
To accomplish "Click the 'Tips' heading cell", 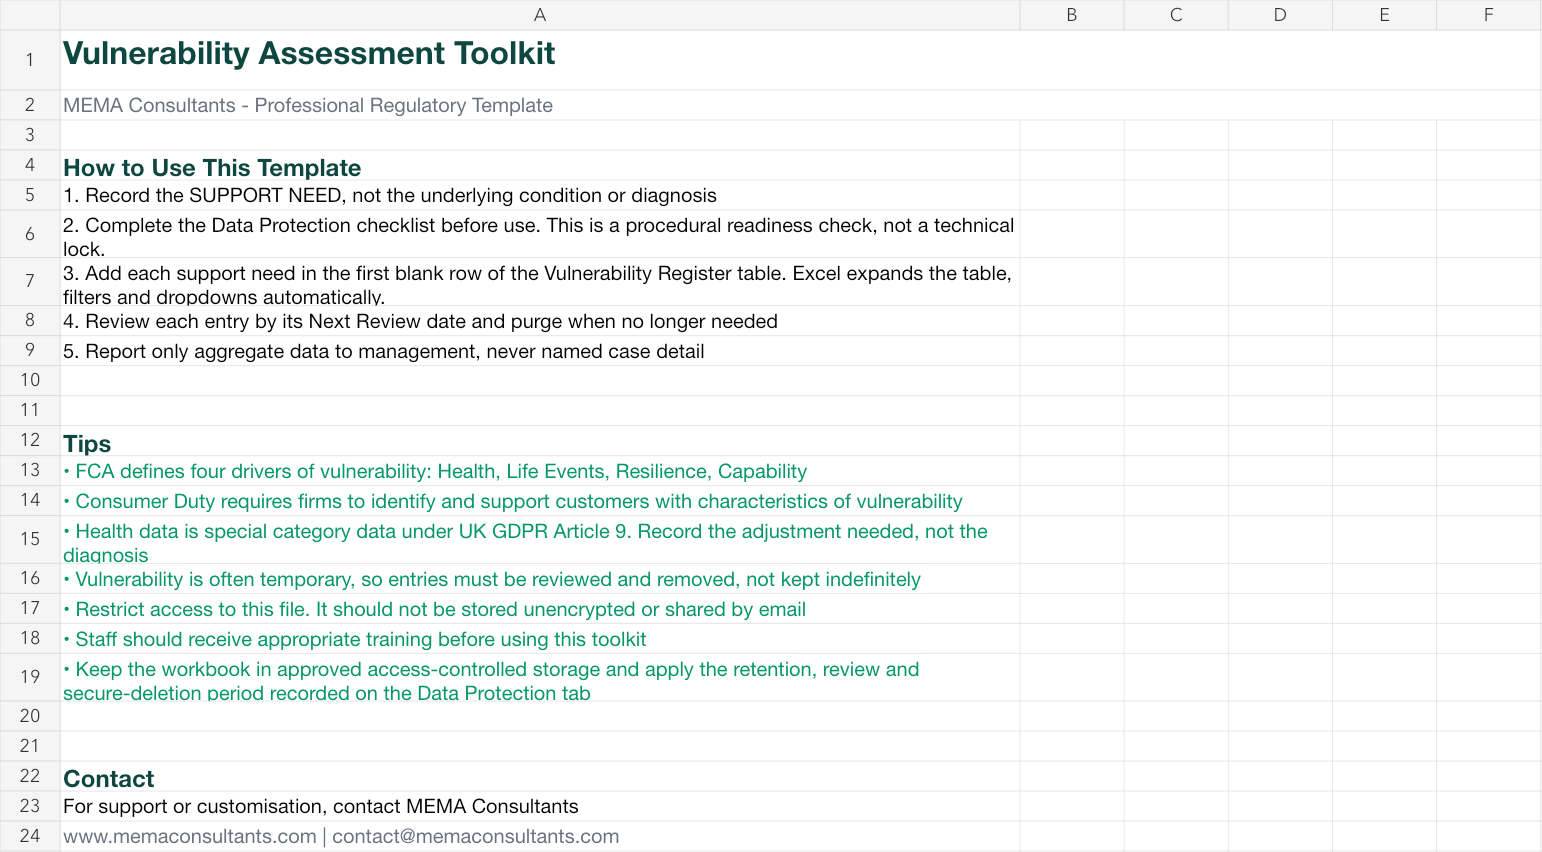I will click(540, 440).
